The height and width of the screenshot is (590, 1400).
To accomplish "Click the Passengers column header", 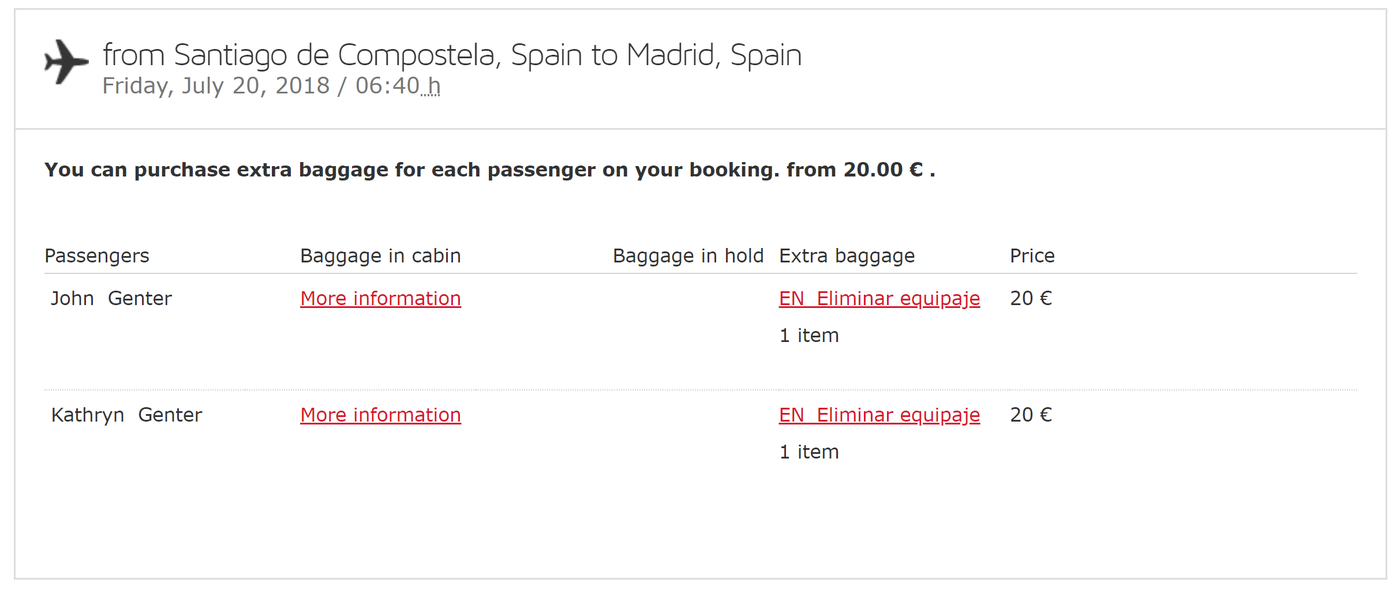I will tap(97, 255).
